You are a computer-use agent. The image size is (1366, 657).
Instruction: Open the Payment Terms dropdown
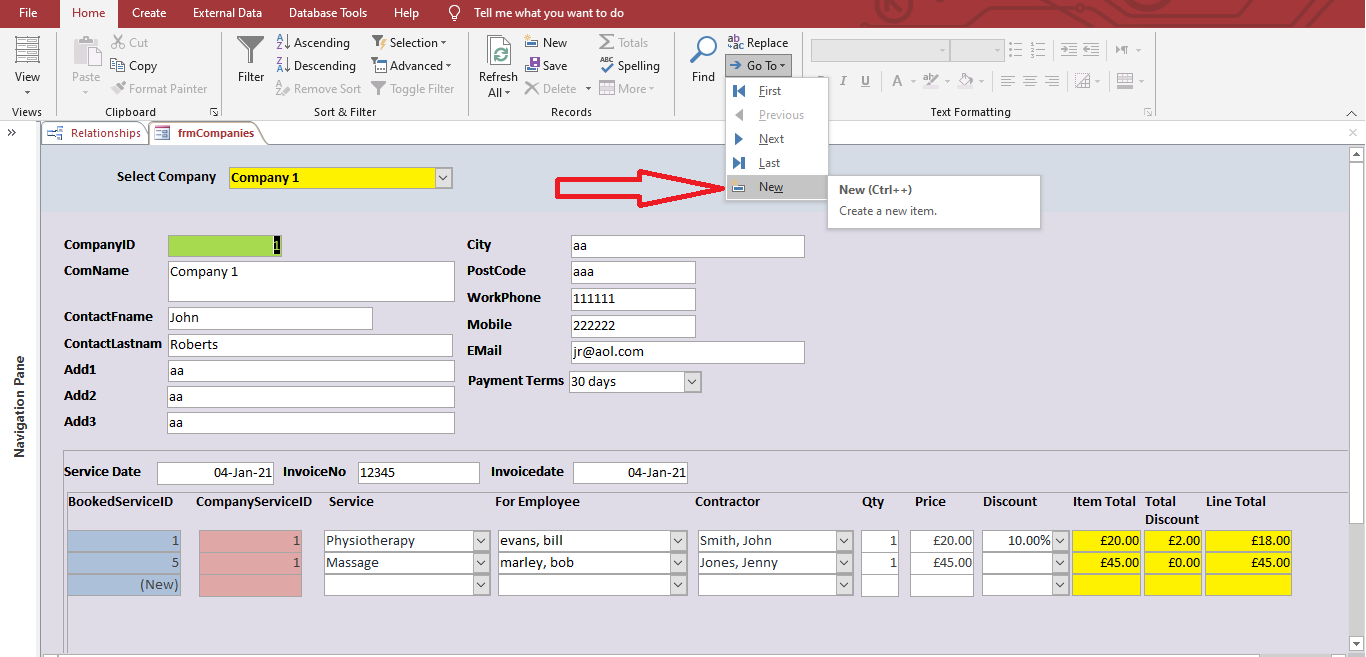(692, 382)
